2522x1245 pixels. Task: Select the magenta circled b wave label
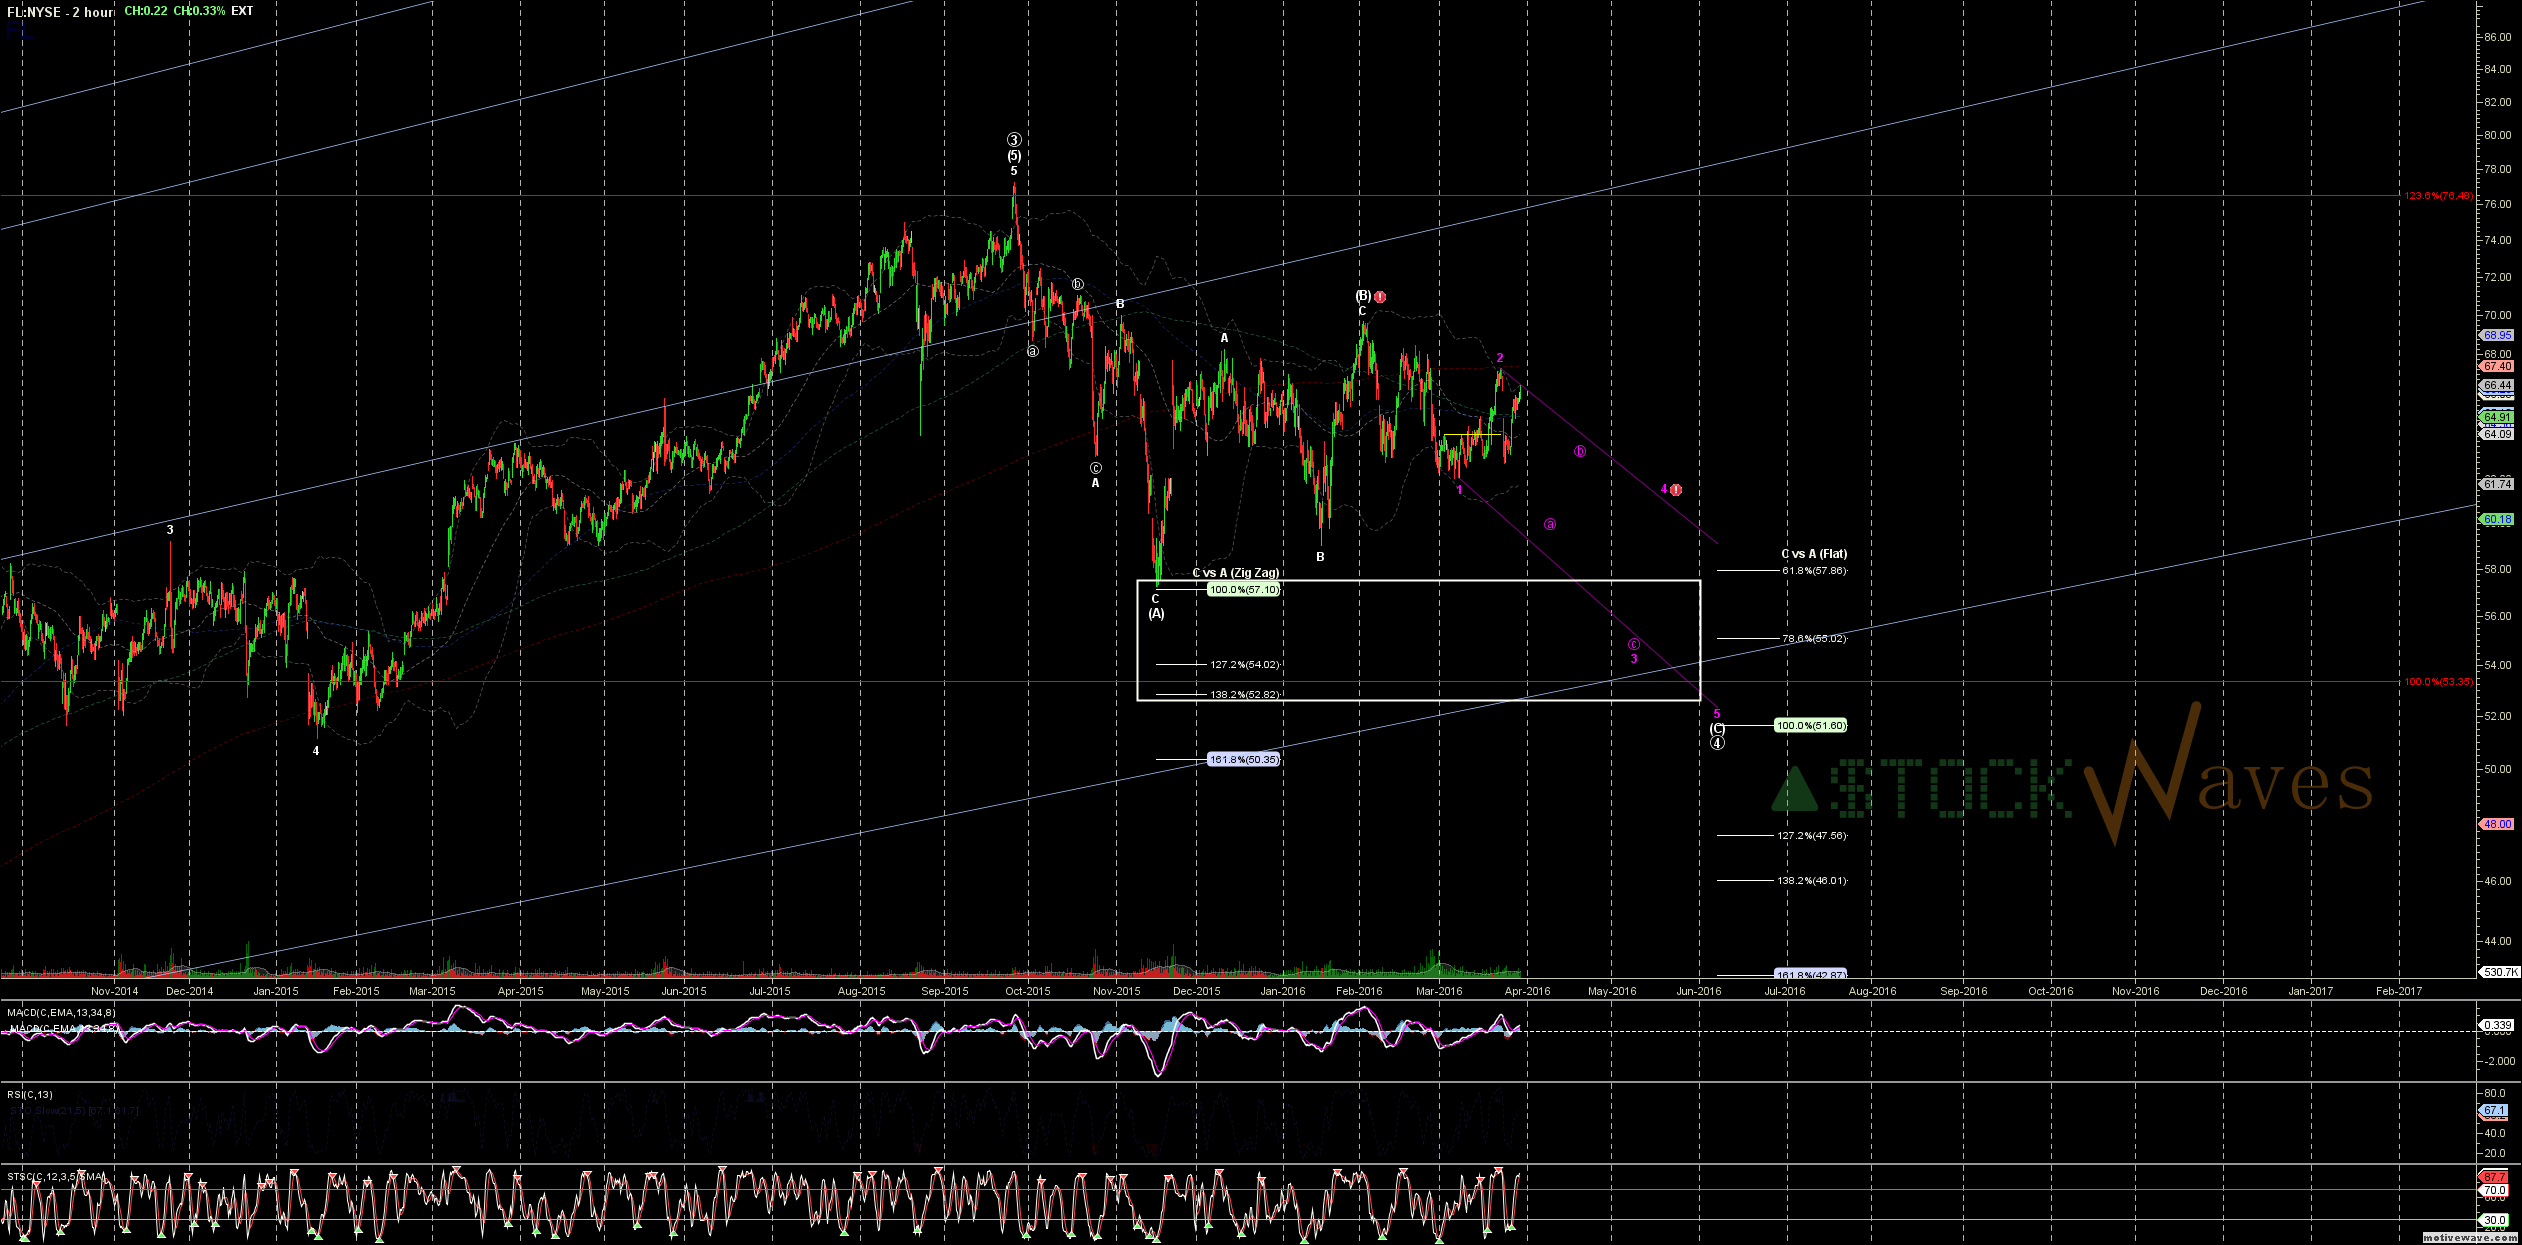click(x=1580, y=452)
